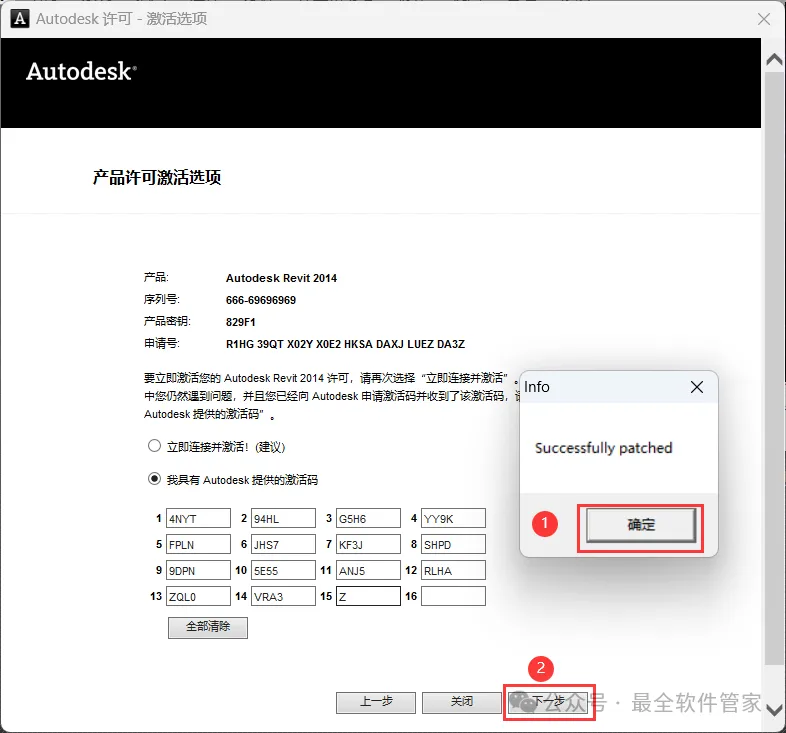Click the Autodesk logo in banner
This screenshot has width=786, height=733.
tap(81, 71)
